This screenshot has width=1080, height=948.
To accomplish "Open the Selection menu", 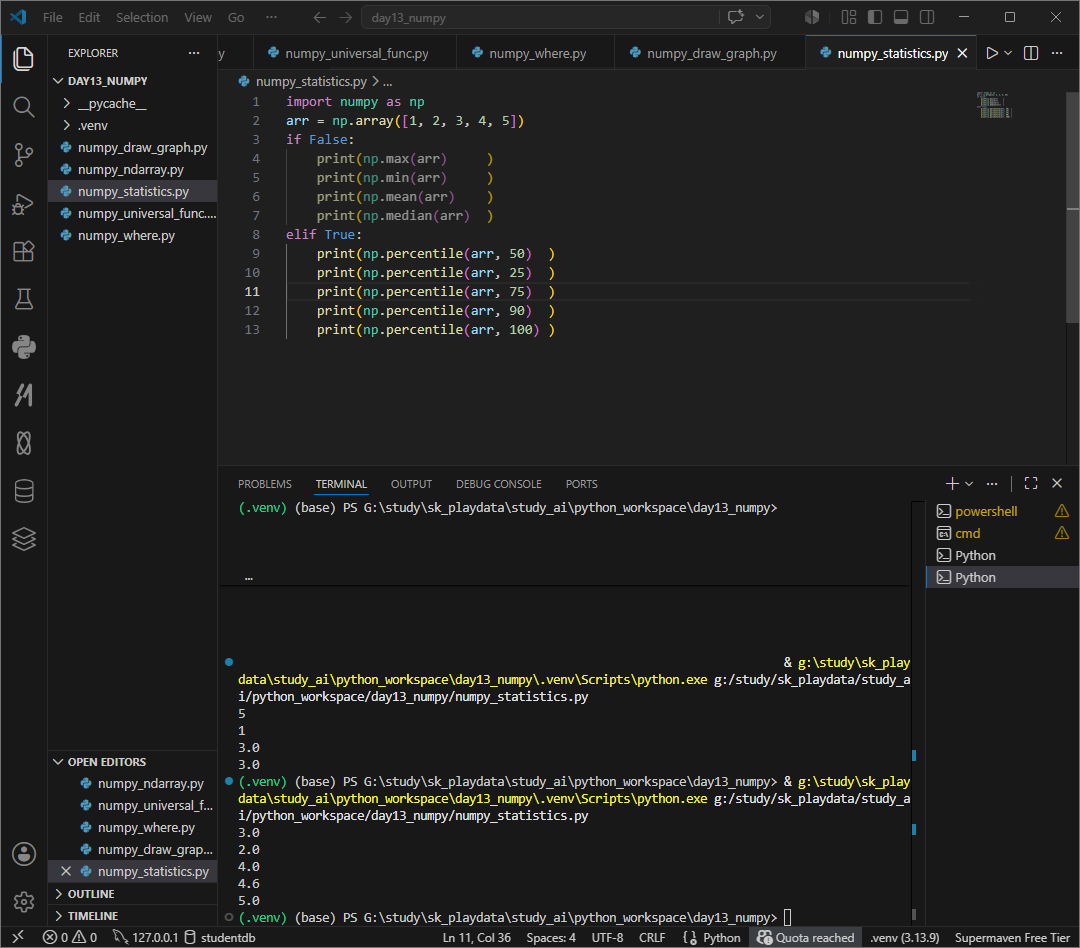I will [x=142, y=17].
